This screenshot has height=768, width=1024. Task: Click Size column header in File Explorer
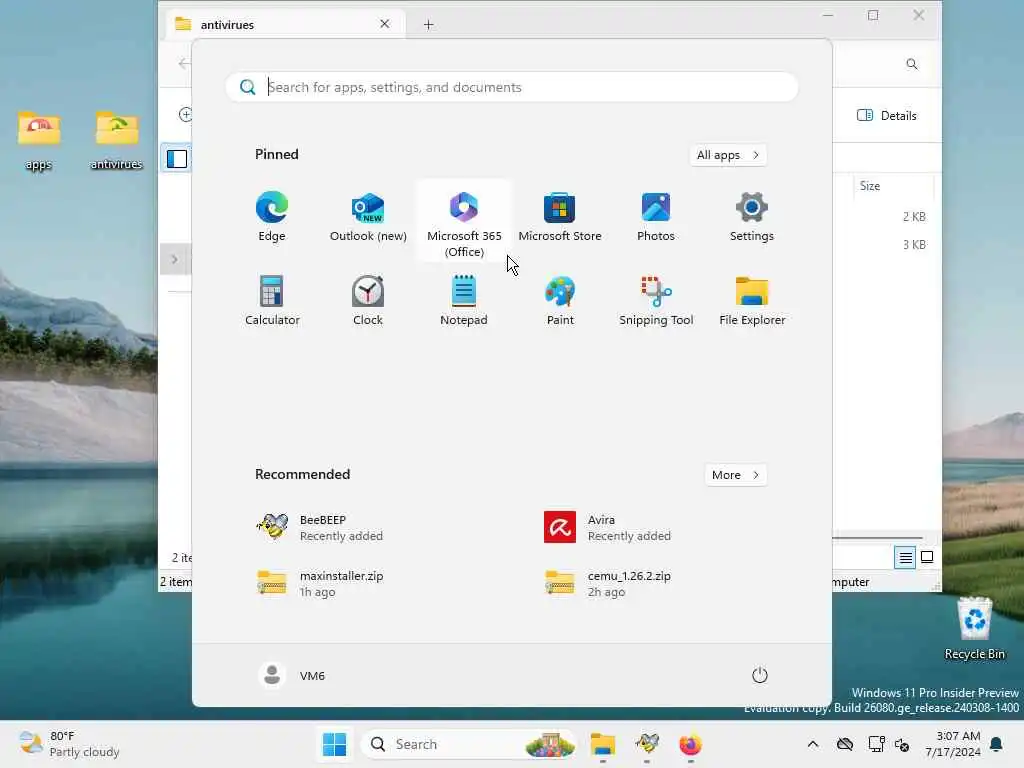(x=893, y=186)
